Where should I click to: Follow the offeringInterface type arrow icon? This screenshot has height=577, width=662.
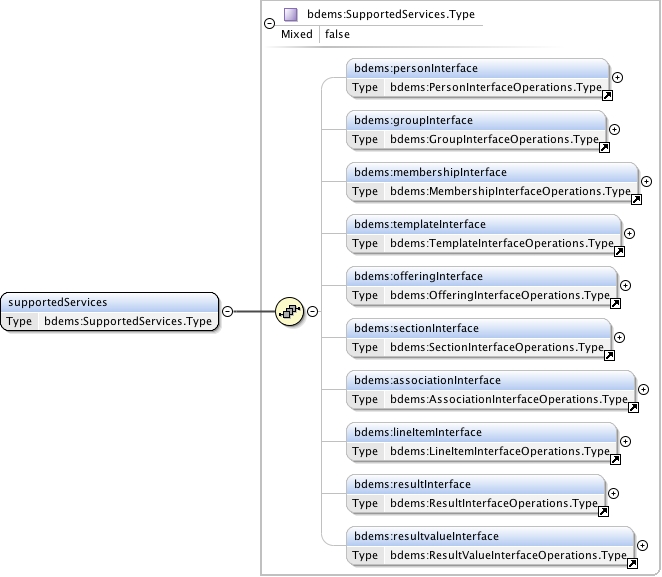pyautogui.click(x=615, y=304)
